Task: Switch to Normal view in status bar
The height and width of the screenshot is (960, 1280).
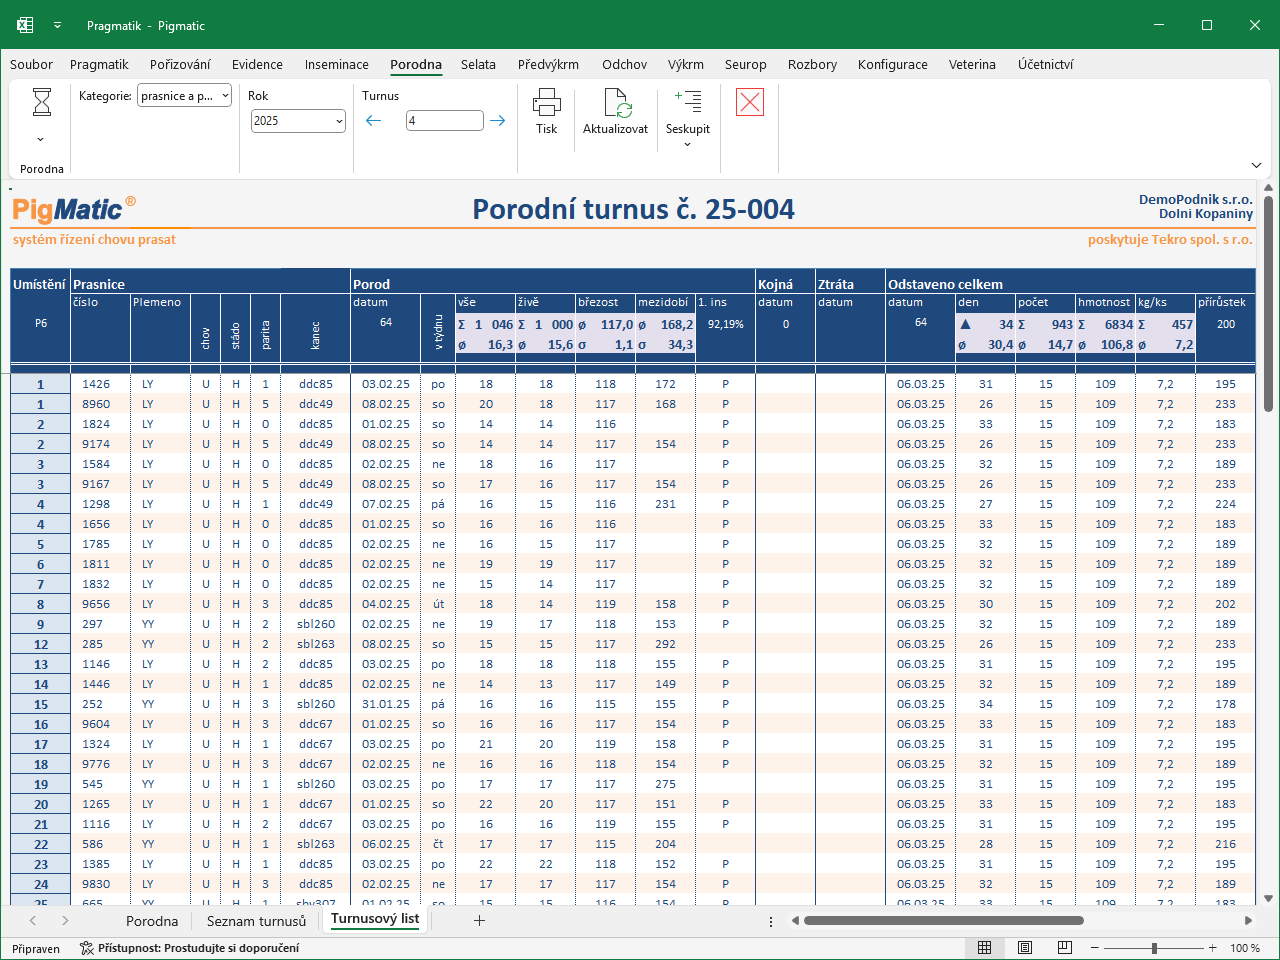Action: [985, 948]
